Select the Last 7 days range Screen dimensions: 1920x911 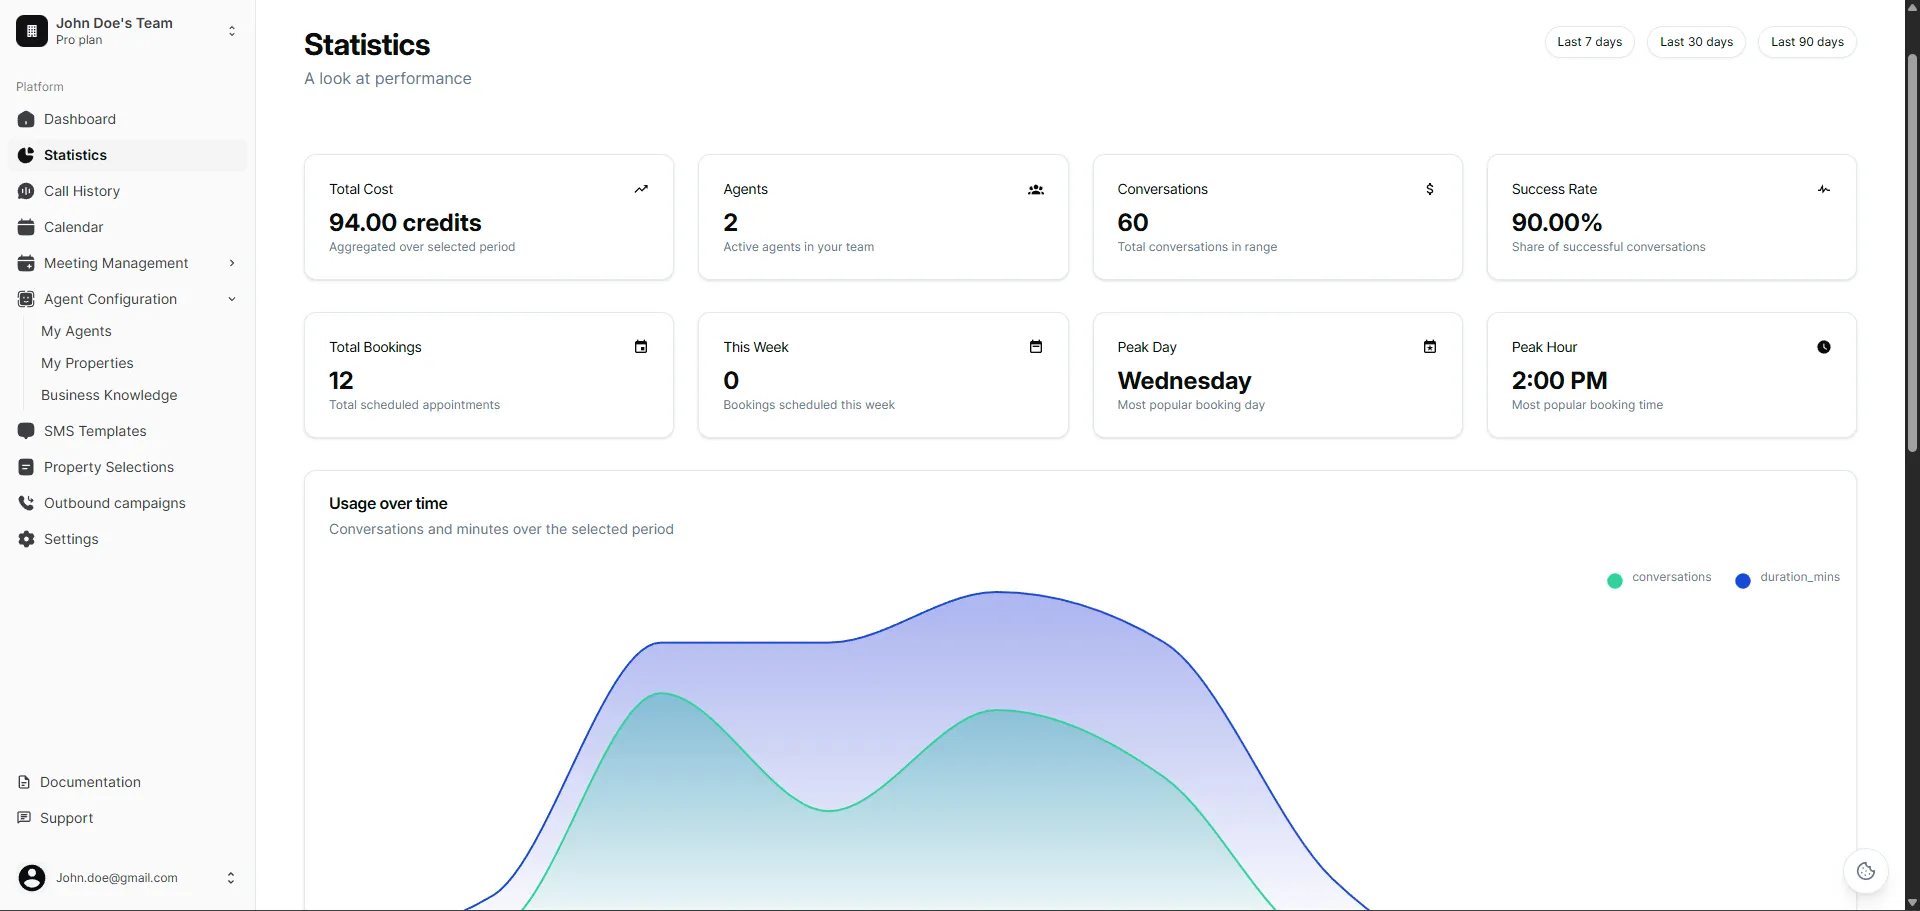tap(1589, 42)
